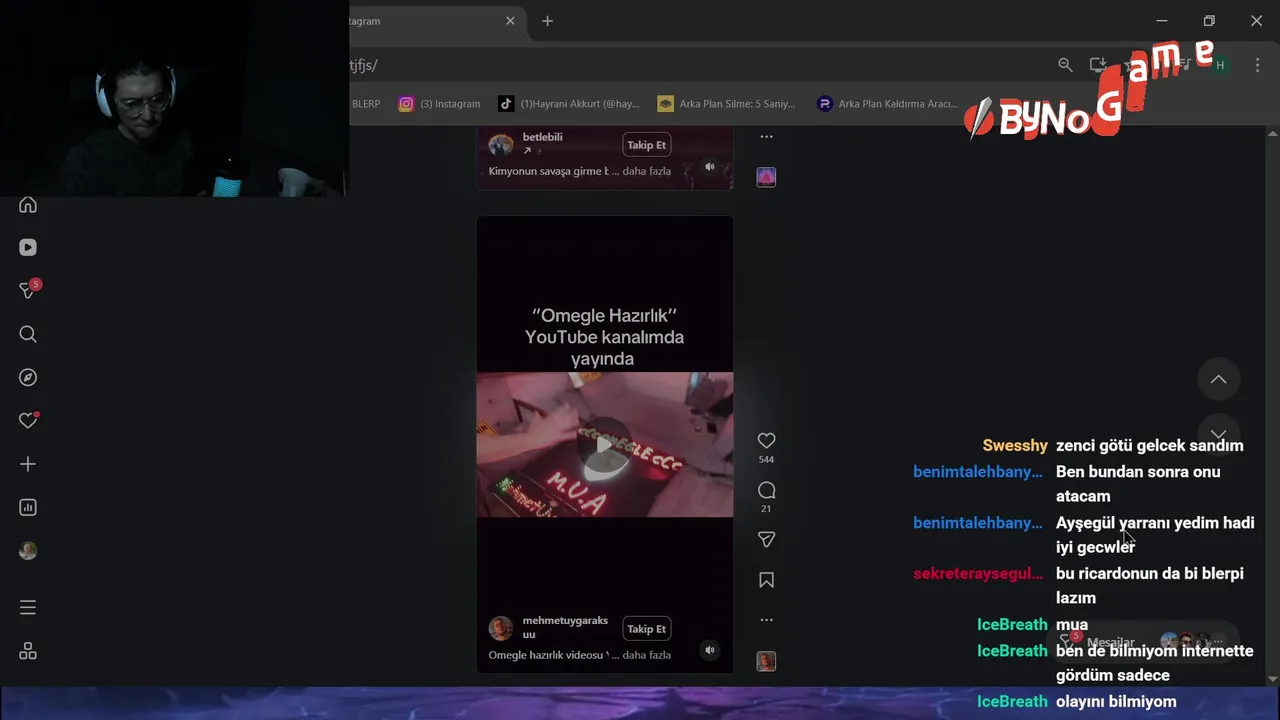This screenshot has width=1280, height=720.
Task: Open Messages icon with the red badge
Action: (29, 290)
